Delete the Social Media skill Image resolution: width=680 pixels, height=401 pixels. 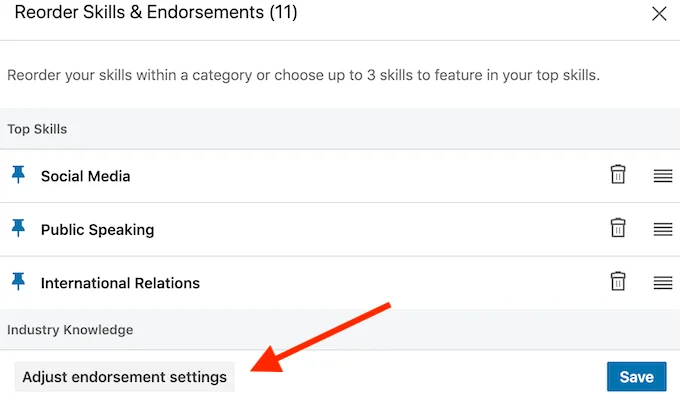[x=618, y=175]
